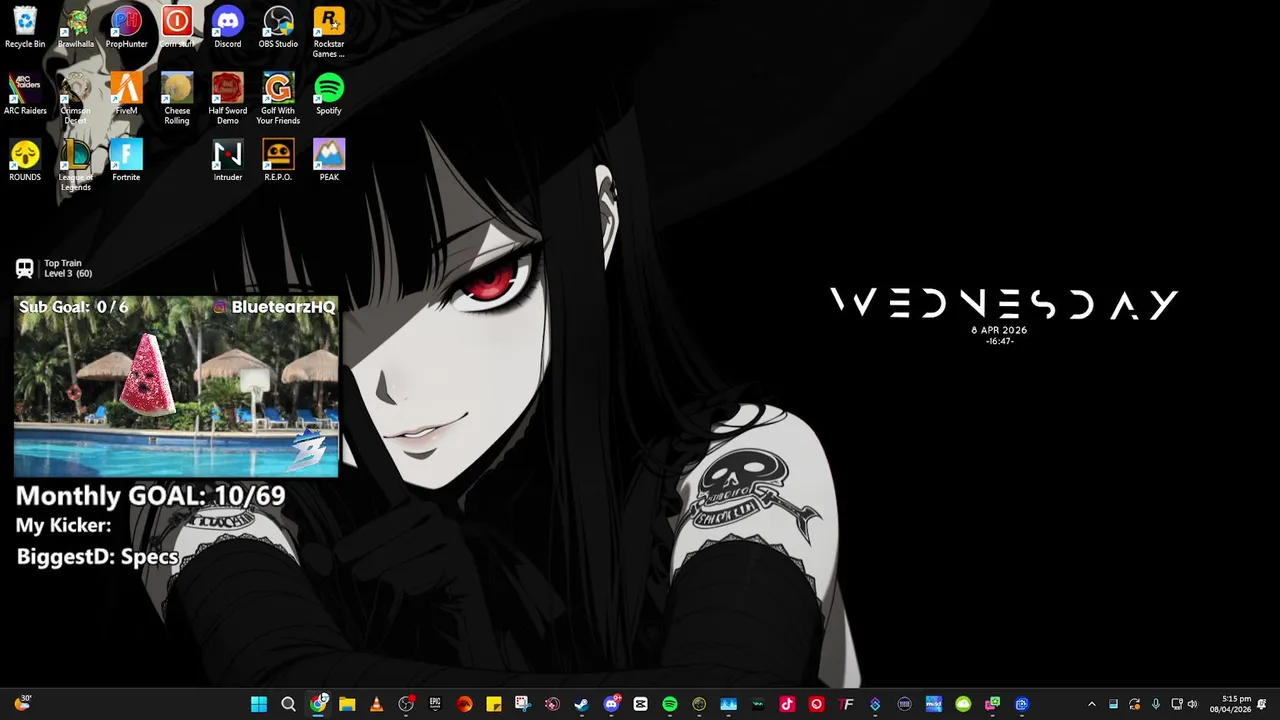Open the PropHunter desktop shortcut
1280x720 pixels.
pyautogui.click(x=126, y=27)
